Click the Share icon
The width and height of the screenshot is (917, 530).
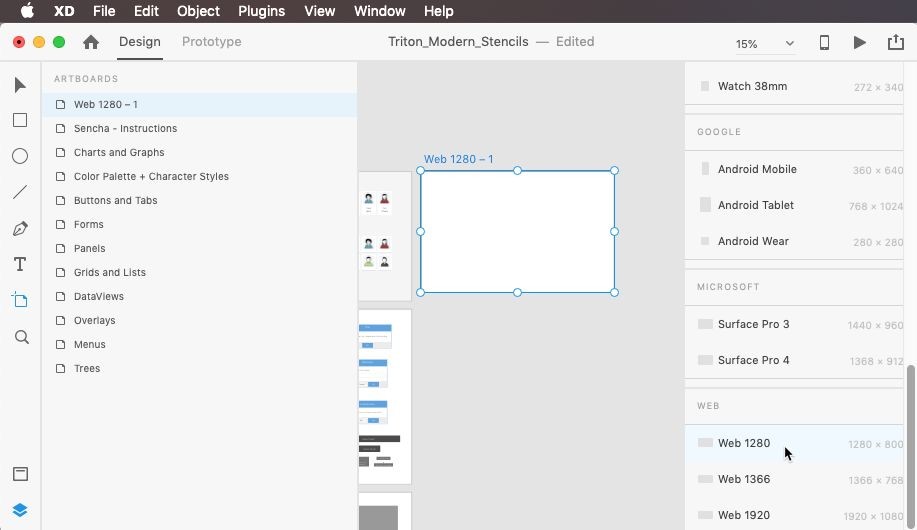[x=895, y=43]
